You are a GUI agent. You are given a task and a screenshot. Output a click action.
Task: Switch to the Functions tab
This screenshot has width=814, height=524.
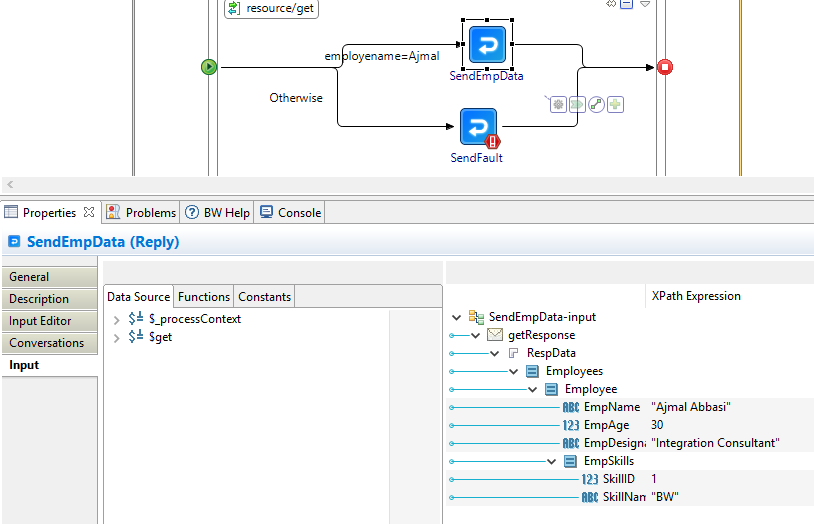point(204,297)
